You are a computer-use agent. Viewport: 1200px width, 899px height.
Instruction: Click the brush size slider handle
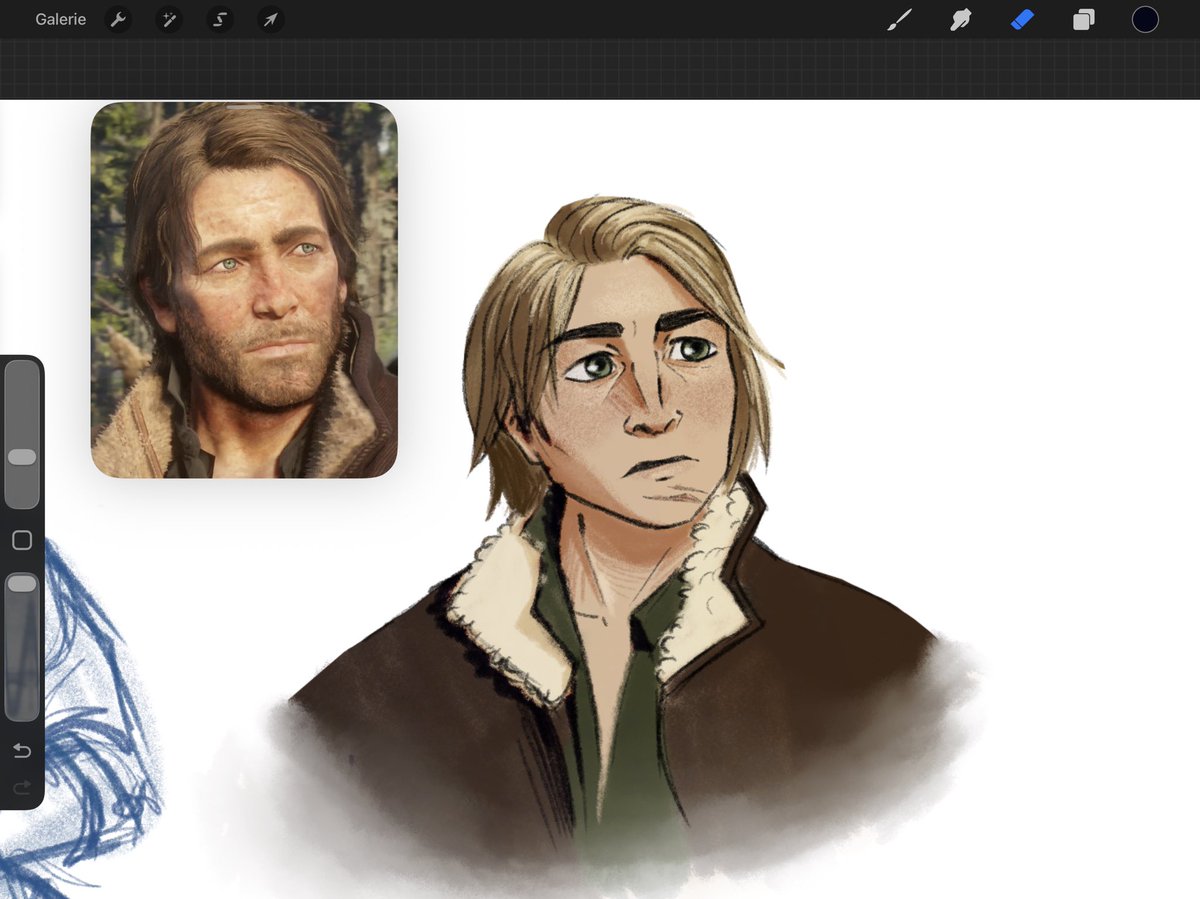pyautogui.click(x=22, y=456)
